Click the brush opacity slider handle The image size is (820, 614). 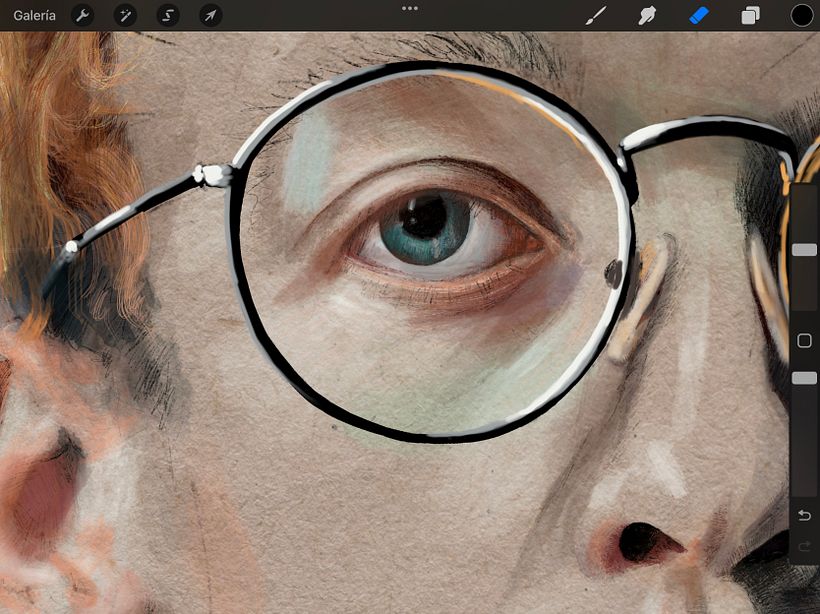pos(804,378)
